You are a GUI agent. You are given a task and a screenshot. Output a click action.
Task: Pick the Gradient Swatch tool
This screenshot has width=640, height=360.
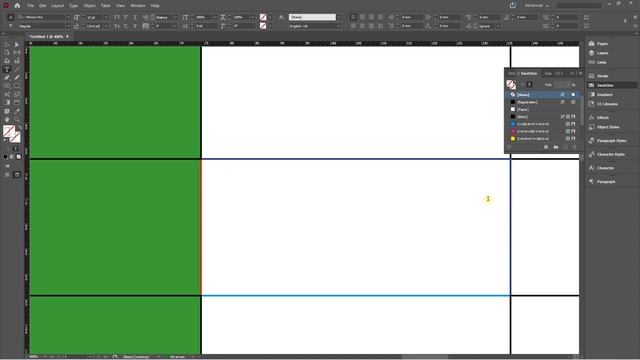point(7,102)
